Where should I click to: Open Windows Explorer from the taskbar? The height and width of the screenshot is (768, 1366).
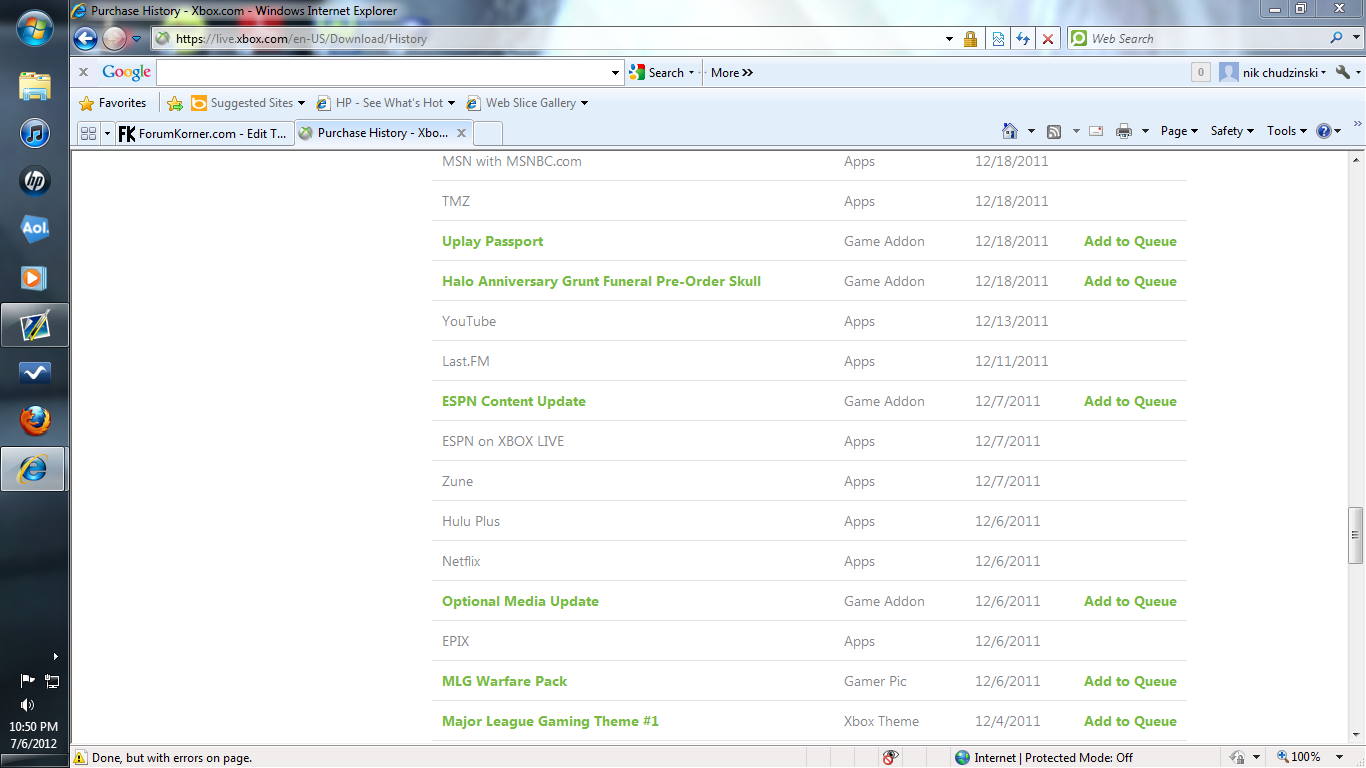(x=35, y=85)
